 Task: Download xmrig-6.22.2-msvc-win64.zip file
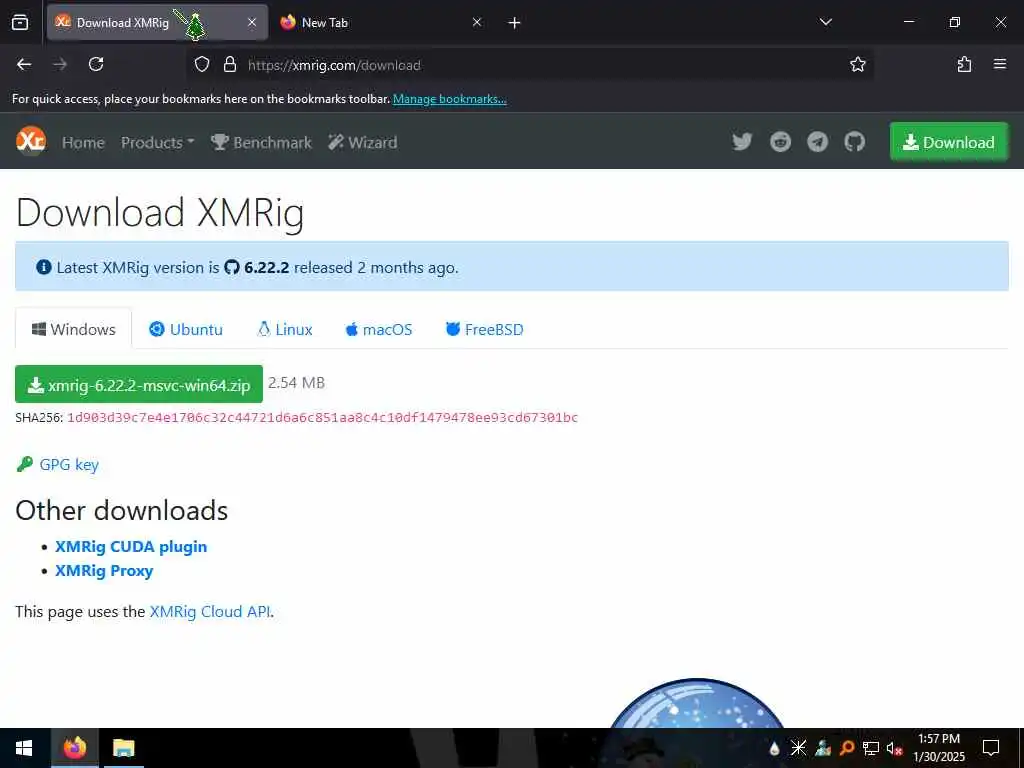pos(138,385)
